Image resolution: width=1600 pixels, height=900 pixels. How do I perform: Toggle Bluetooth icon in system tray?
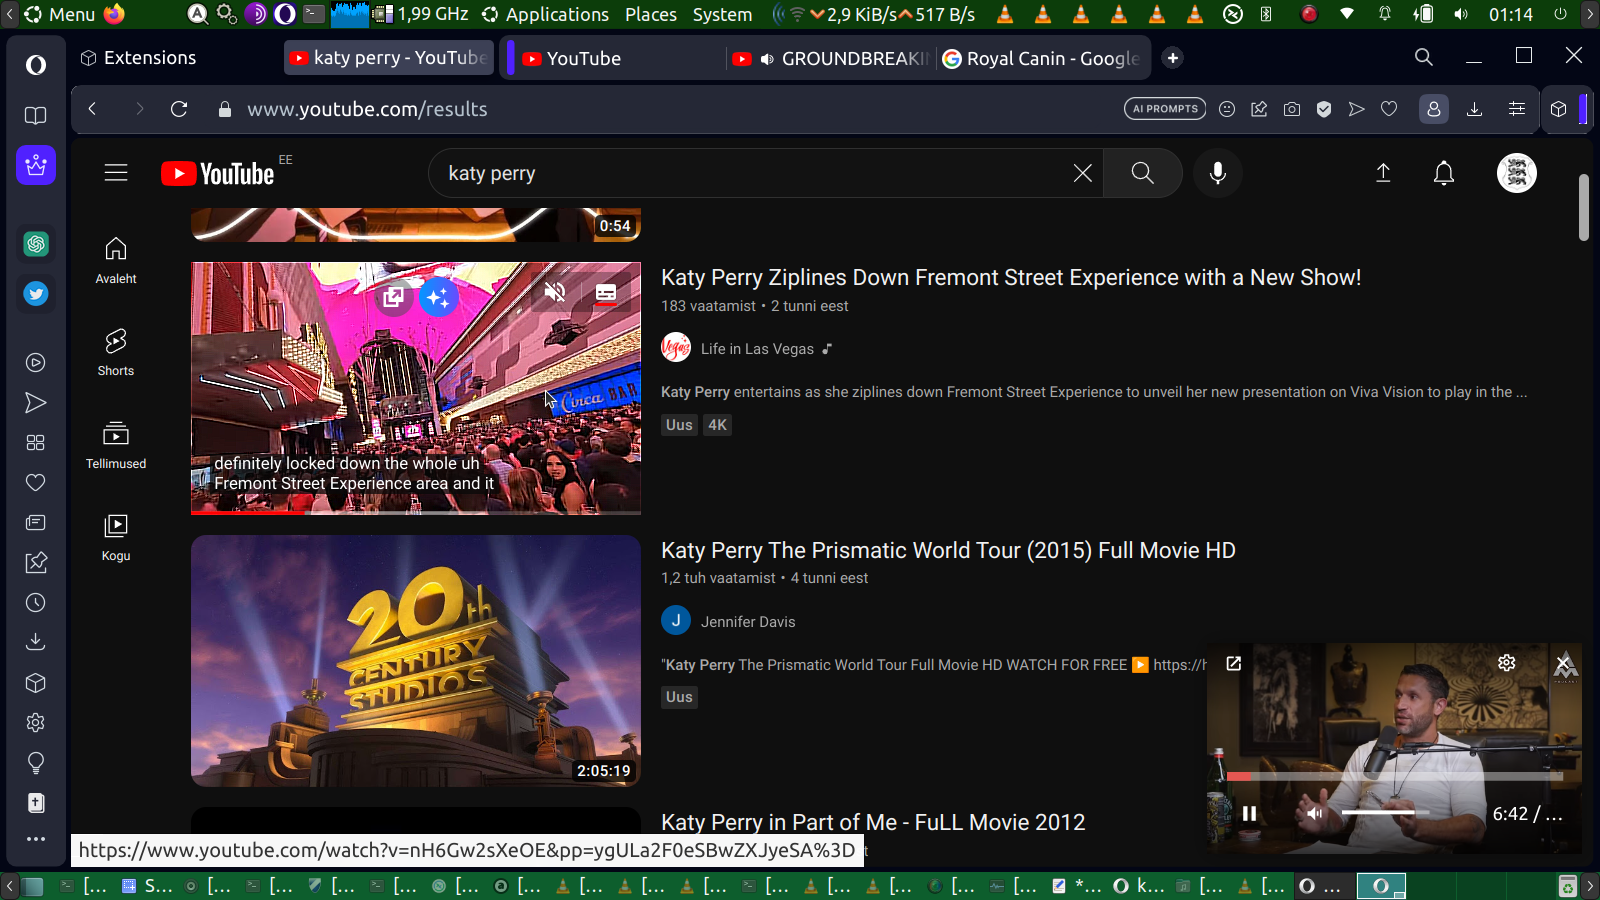click(x=1266, y=14)
